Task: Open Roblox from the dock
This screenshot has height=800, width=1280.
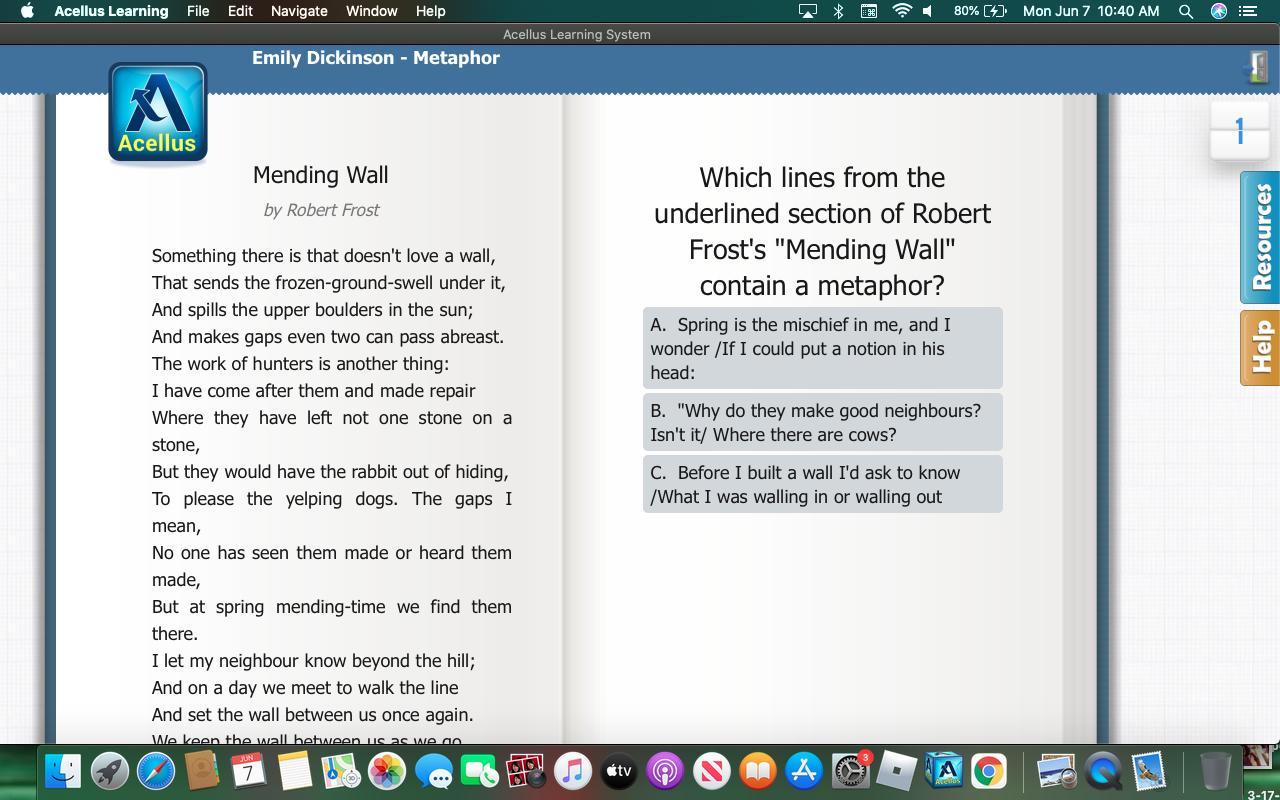Action: (x=897, y=771)
